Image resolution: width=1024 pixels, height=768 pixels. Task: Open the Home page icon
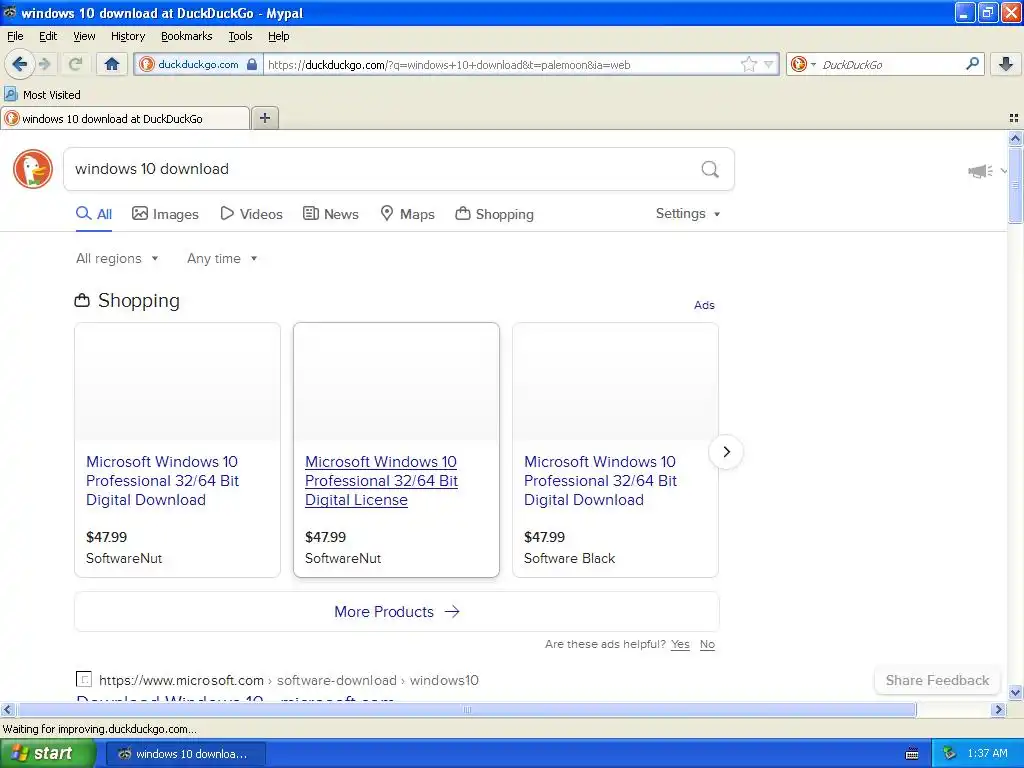112,64
